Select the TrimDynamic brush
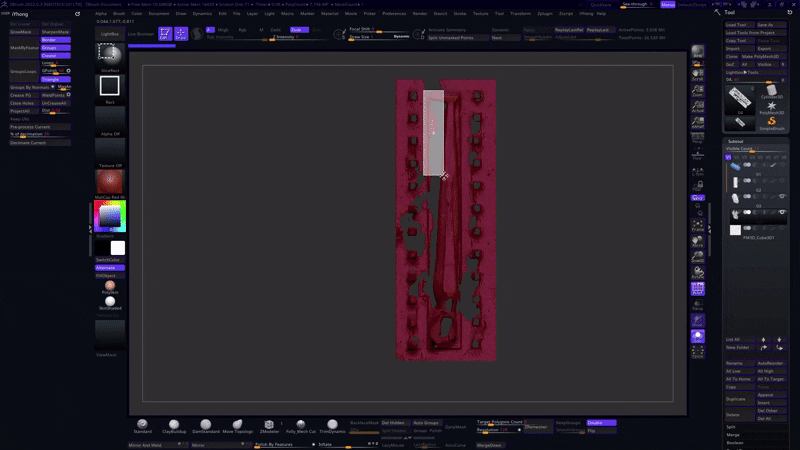 (x=332, y=426)
